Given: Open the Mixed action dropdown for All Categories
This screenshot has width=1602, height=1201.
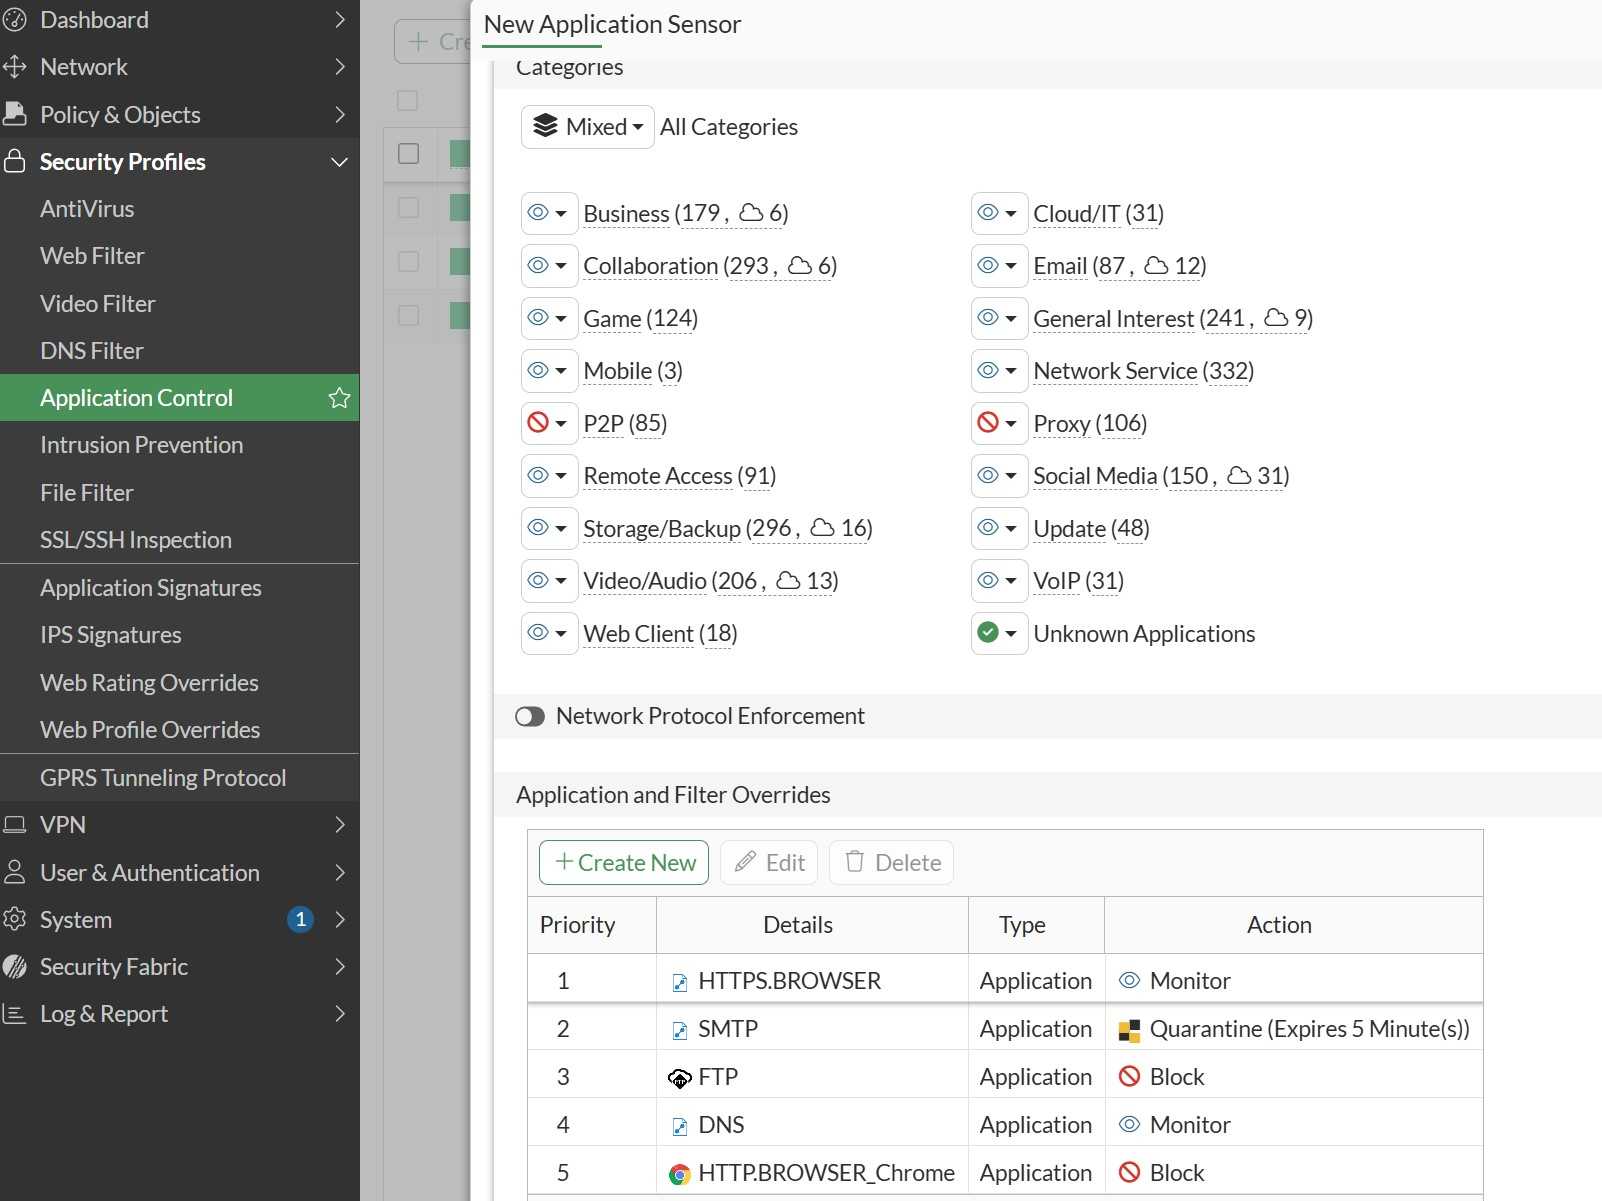Looking at the screenshot, I should [588, 127].
